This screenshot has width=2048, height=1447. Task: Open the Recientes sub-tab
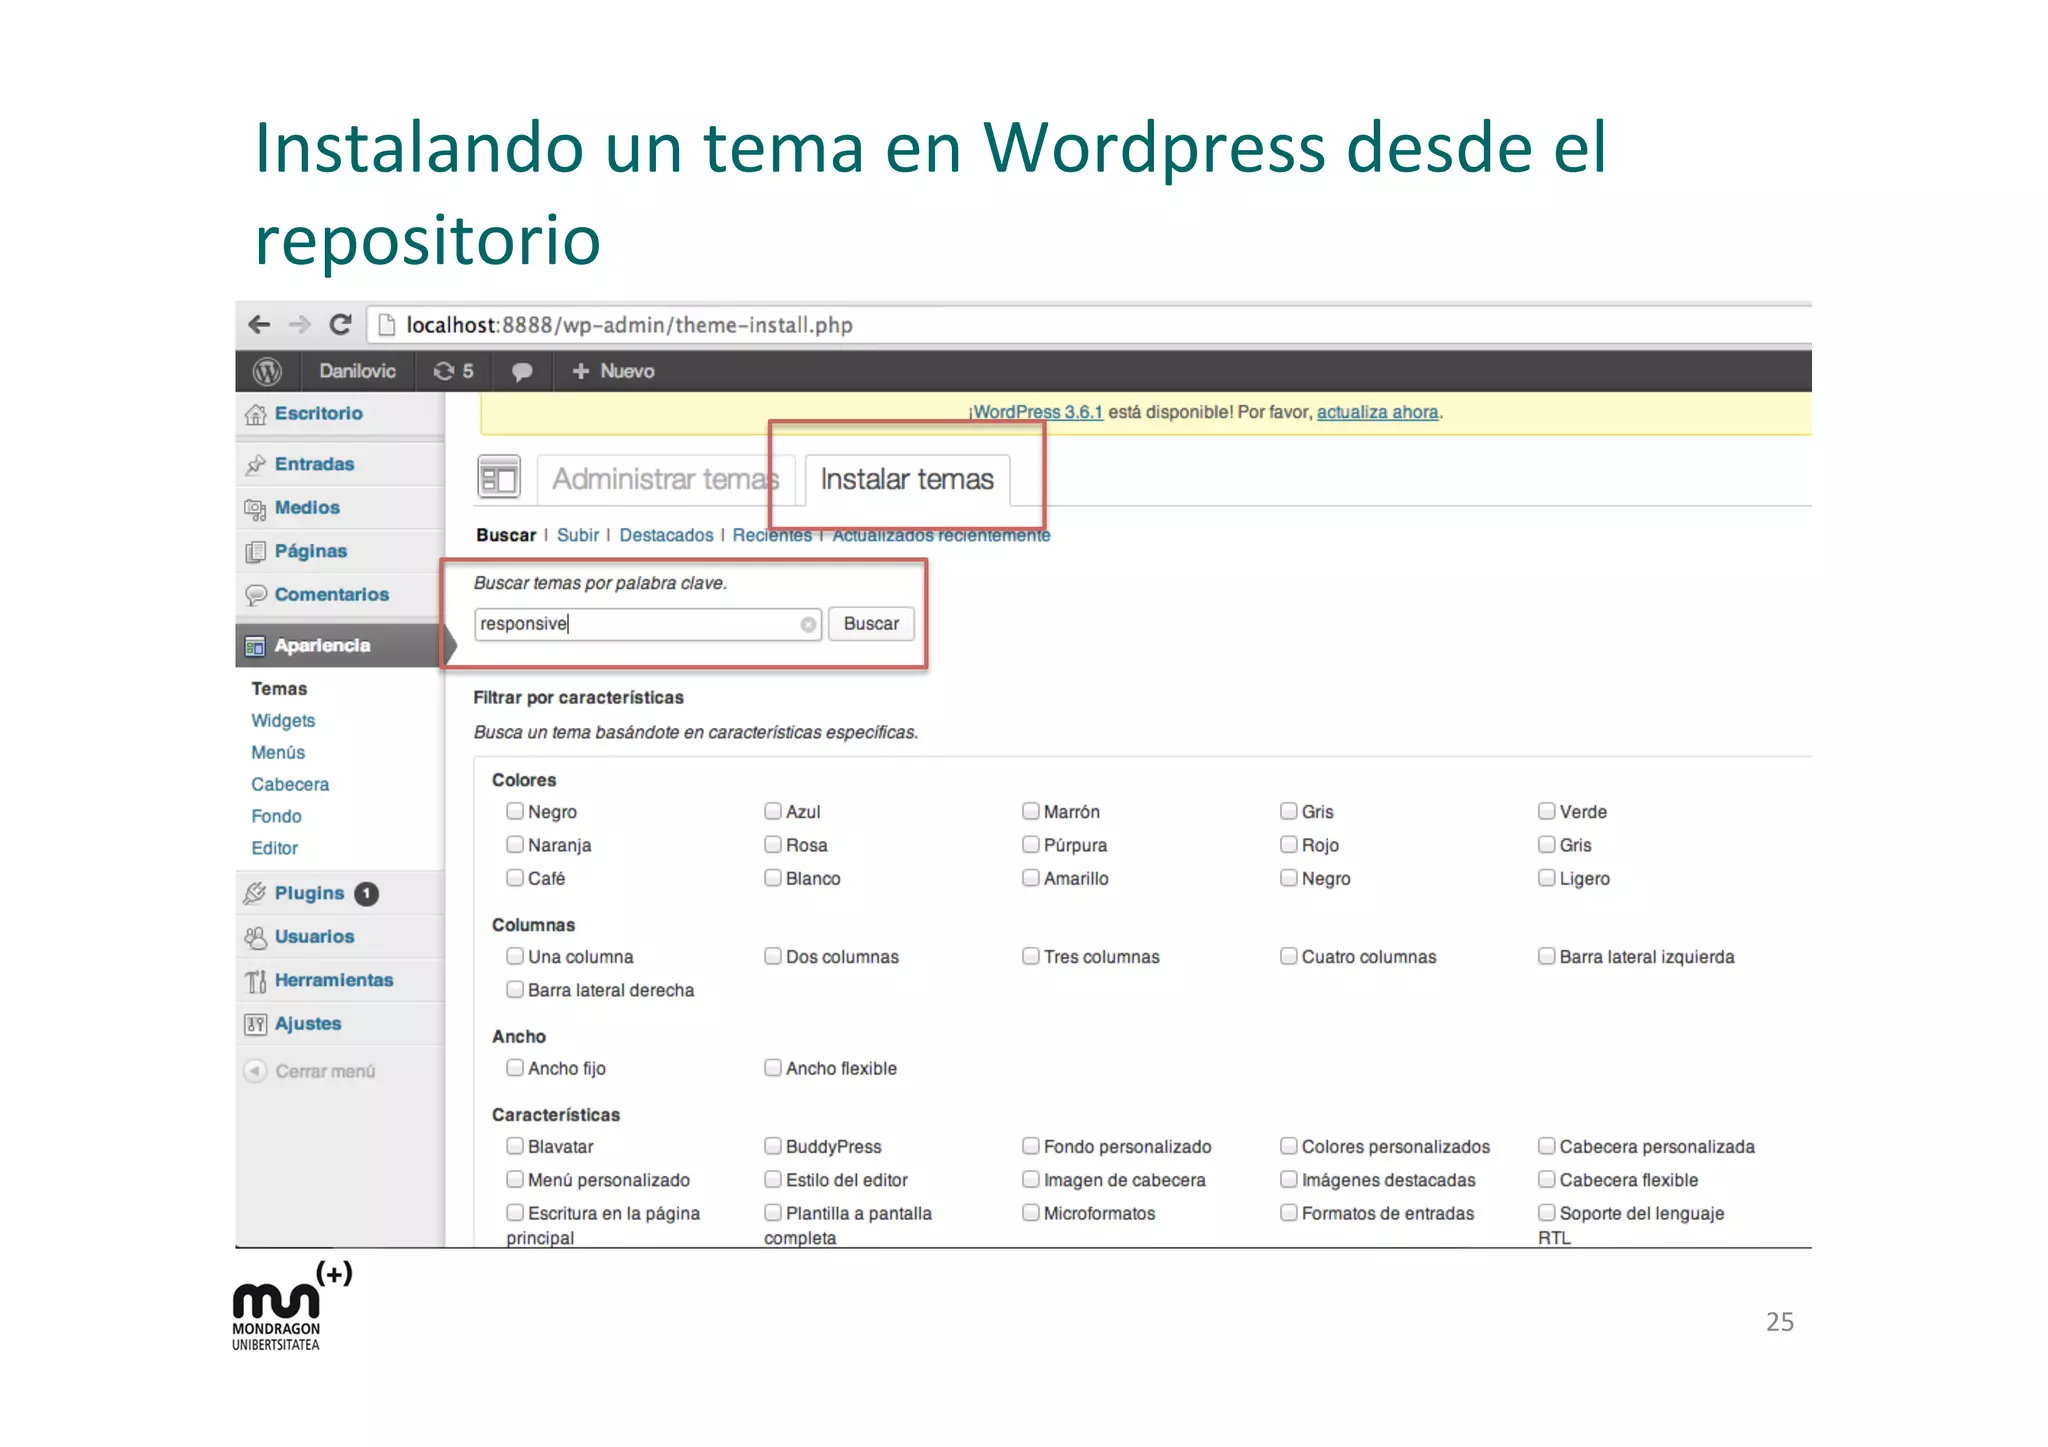(772, 535)
